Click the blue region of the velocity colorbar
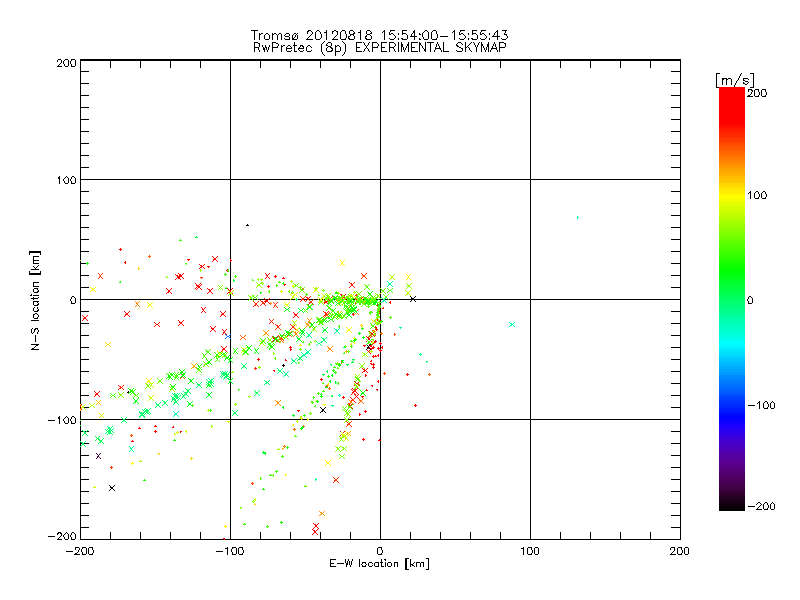Viewport: 800px width, 600px height. (732, 413)
